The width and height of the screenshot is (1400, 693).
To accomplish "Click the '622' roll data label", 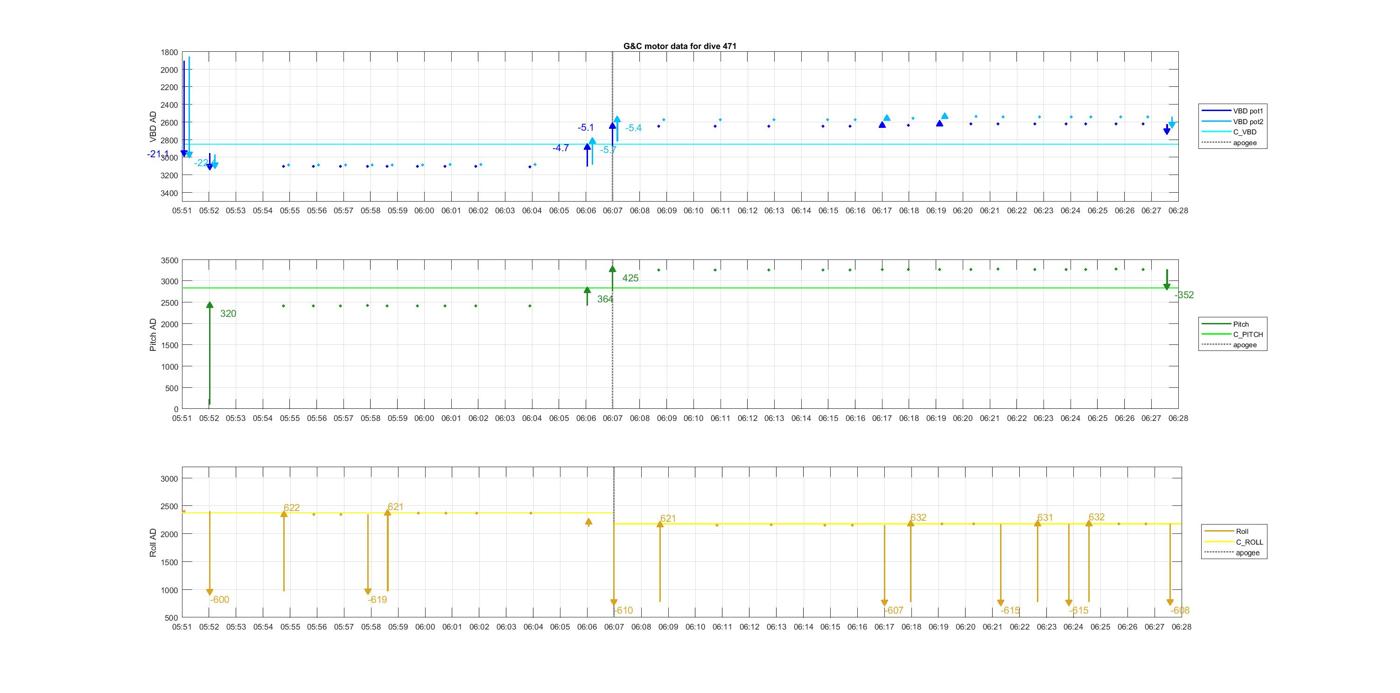I will (292, 508).
